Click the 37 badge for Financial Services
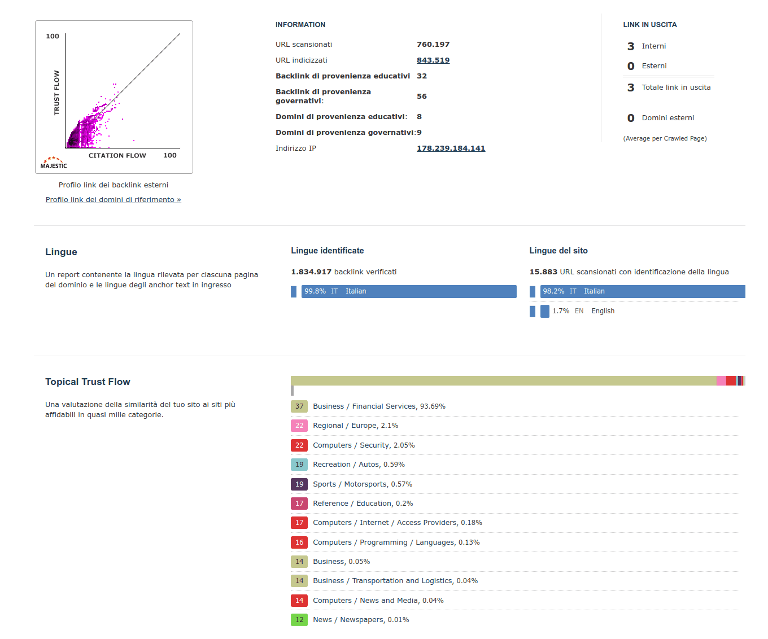This screenshot has width=768, height=639. [299, 406]
